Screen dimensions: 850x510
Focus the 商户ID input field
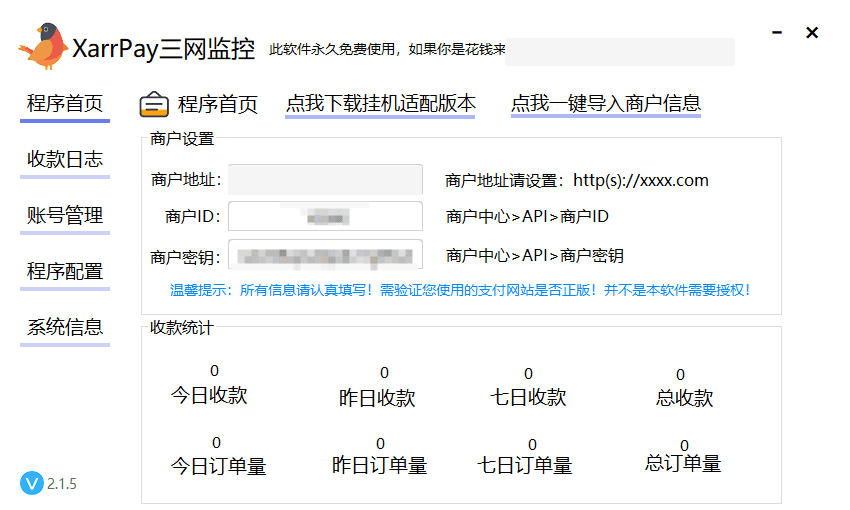(x=325, y=216)
